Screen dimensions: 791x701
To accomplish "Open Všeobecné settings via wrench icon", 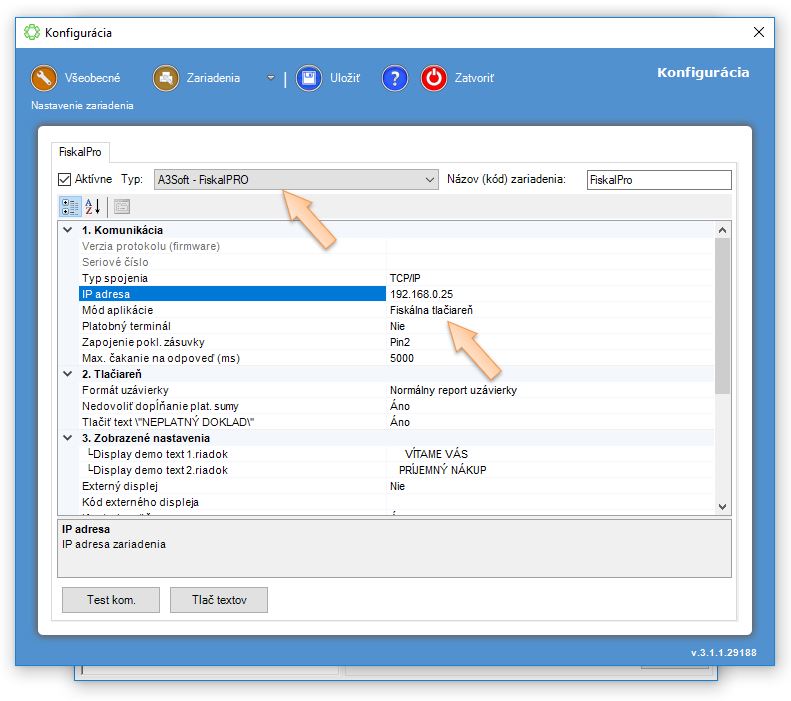I will (x=45, y=78).
